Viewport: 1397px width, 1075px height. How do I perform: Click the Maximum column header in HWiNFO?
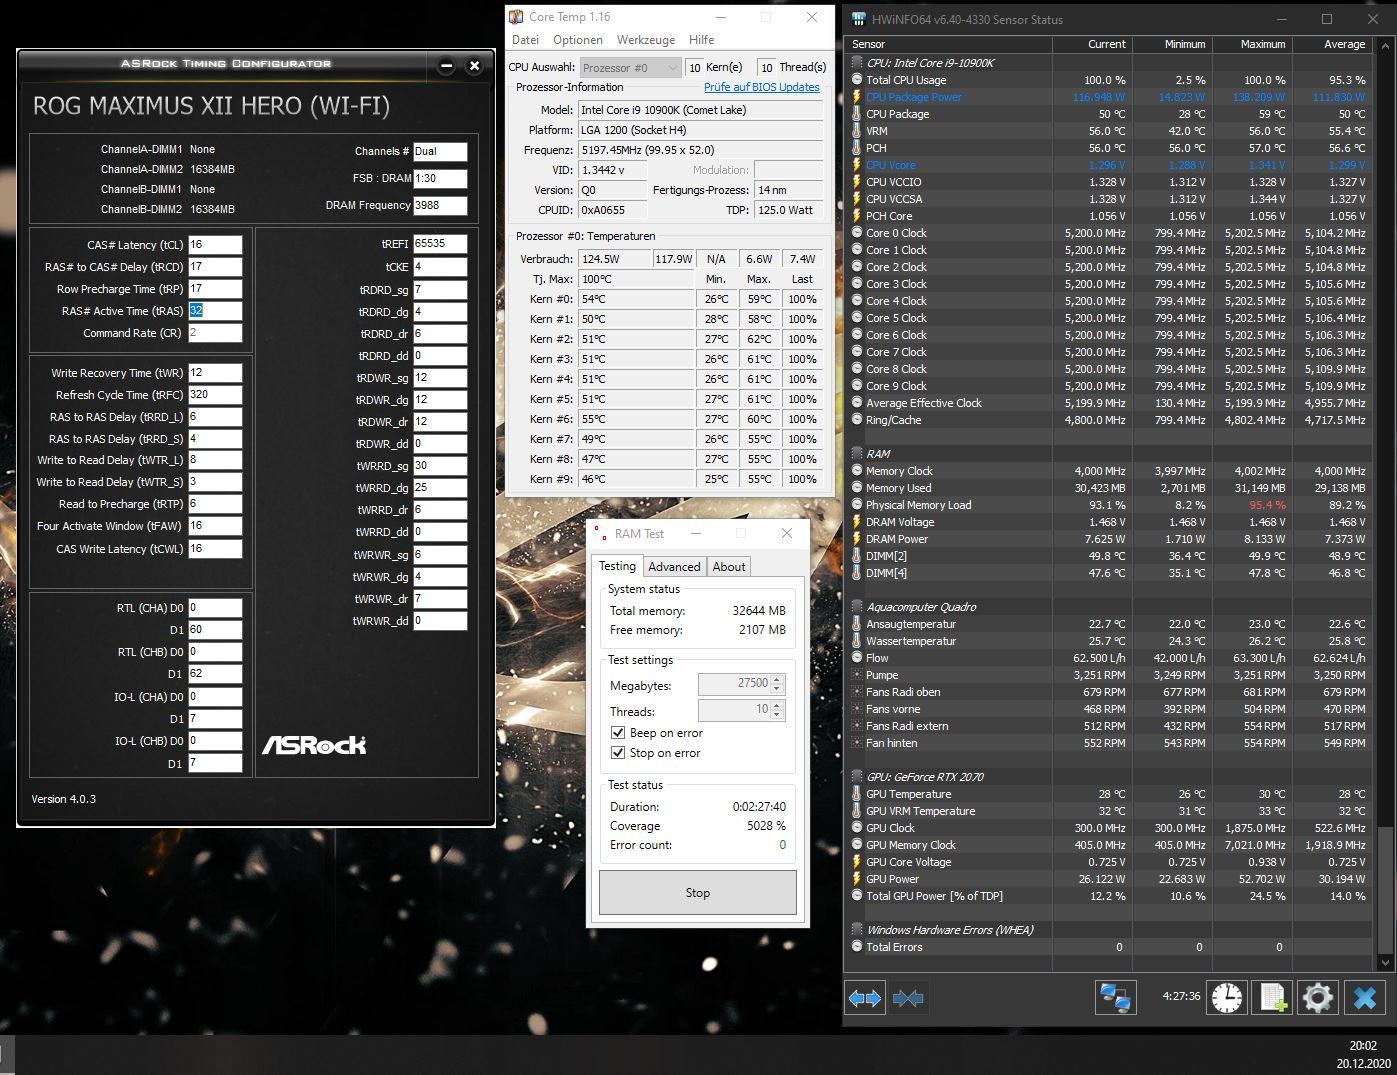click(1251, 44)
